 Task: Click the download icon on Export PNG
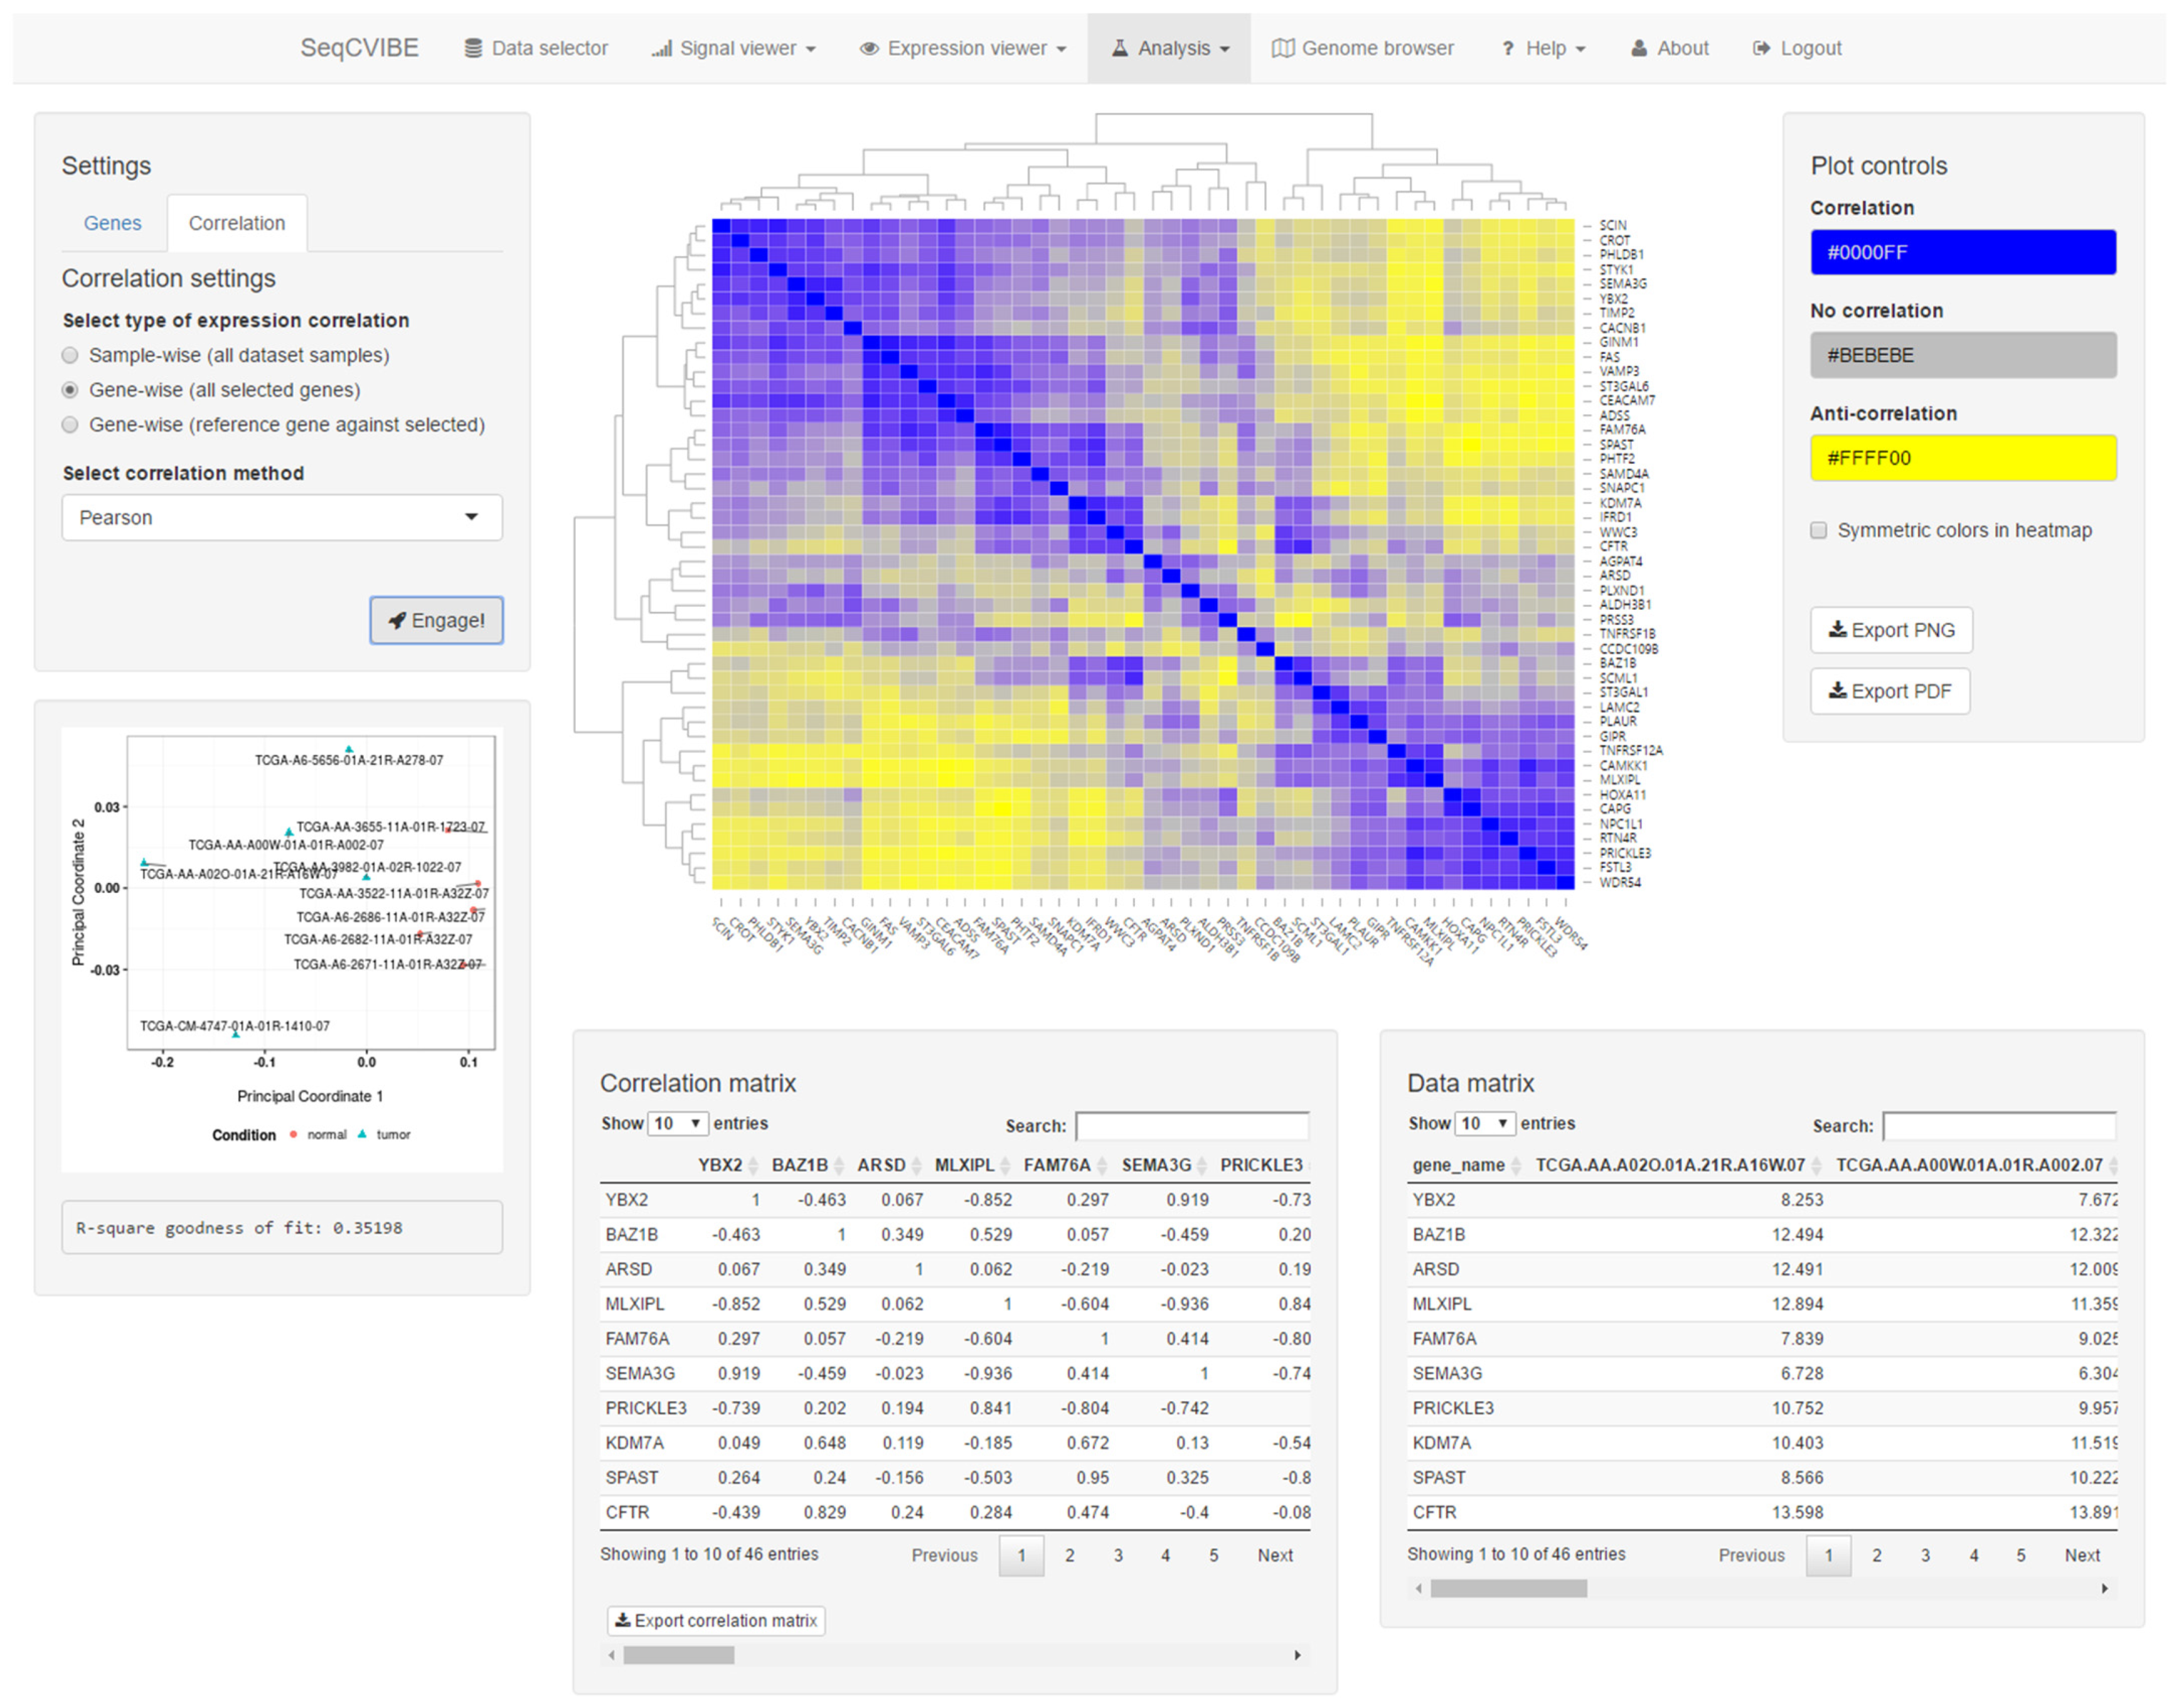pyautogui.click(x=1837, y=629)
